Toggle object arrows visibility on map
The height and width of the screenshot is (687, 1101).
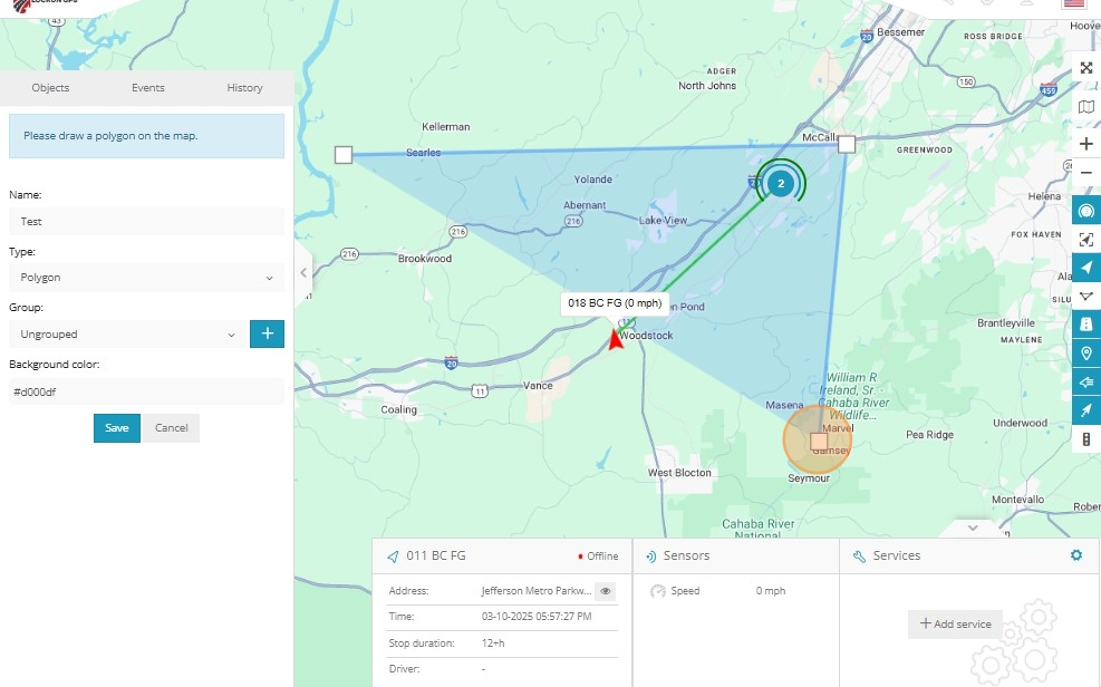pyautogui.click(x=1086, y=268)
